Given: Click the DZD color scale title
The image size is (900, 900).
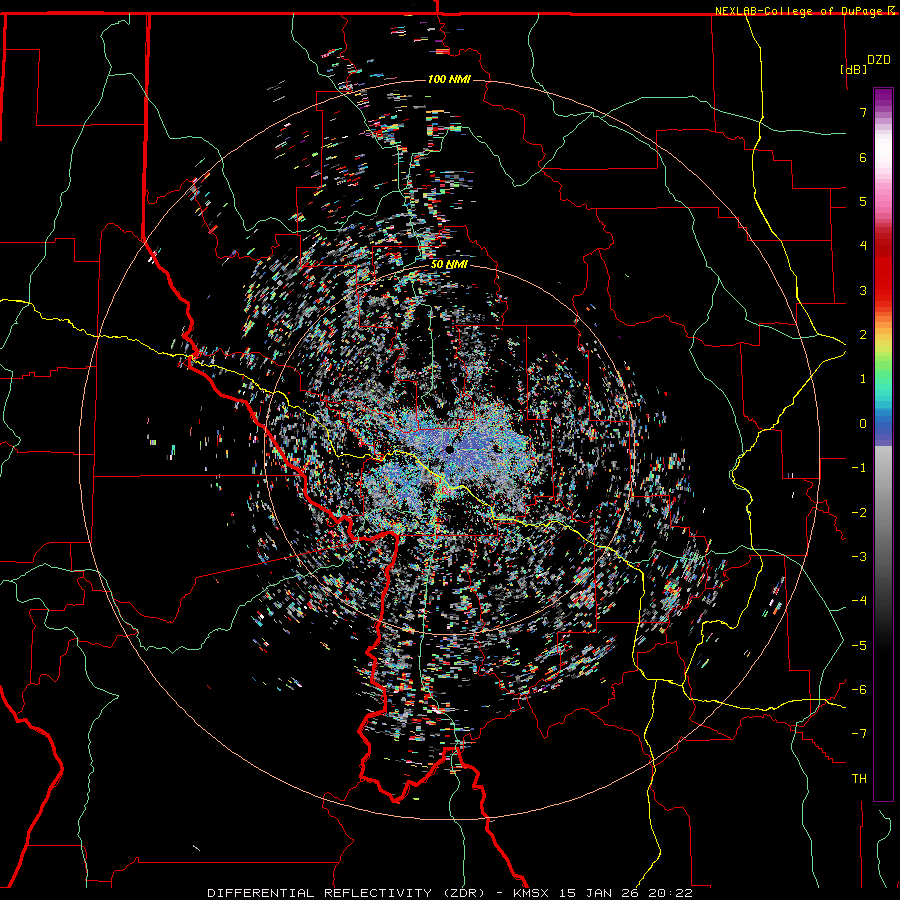Looking at the screenshot, I should click(879, 60).
